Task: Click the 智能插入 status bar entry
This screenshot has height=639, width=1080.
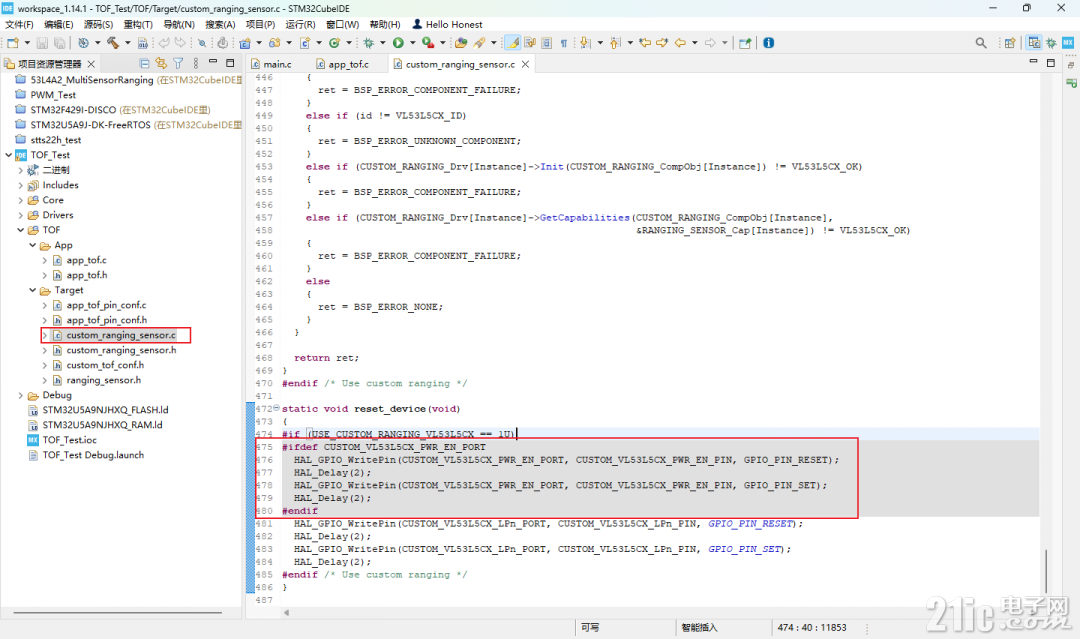Action: 699,627
